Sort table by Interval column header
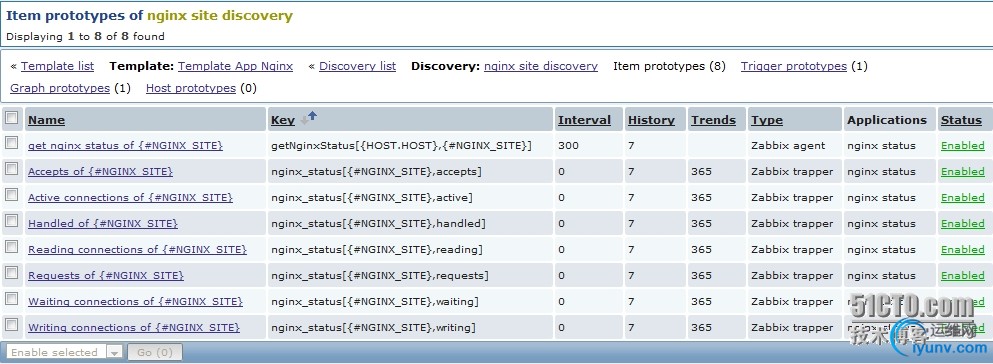Screen dimensions: 993x364 (584, 120)
